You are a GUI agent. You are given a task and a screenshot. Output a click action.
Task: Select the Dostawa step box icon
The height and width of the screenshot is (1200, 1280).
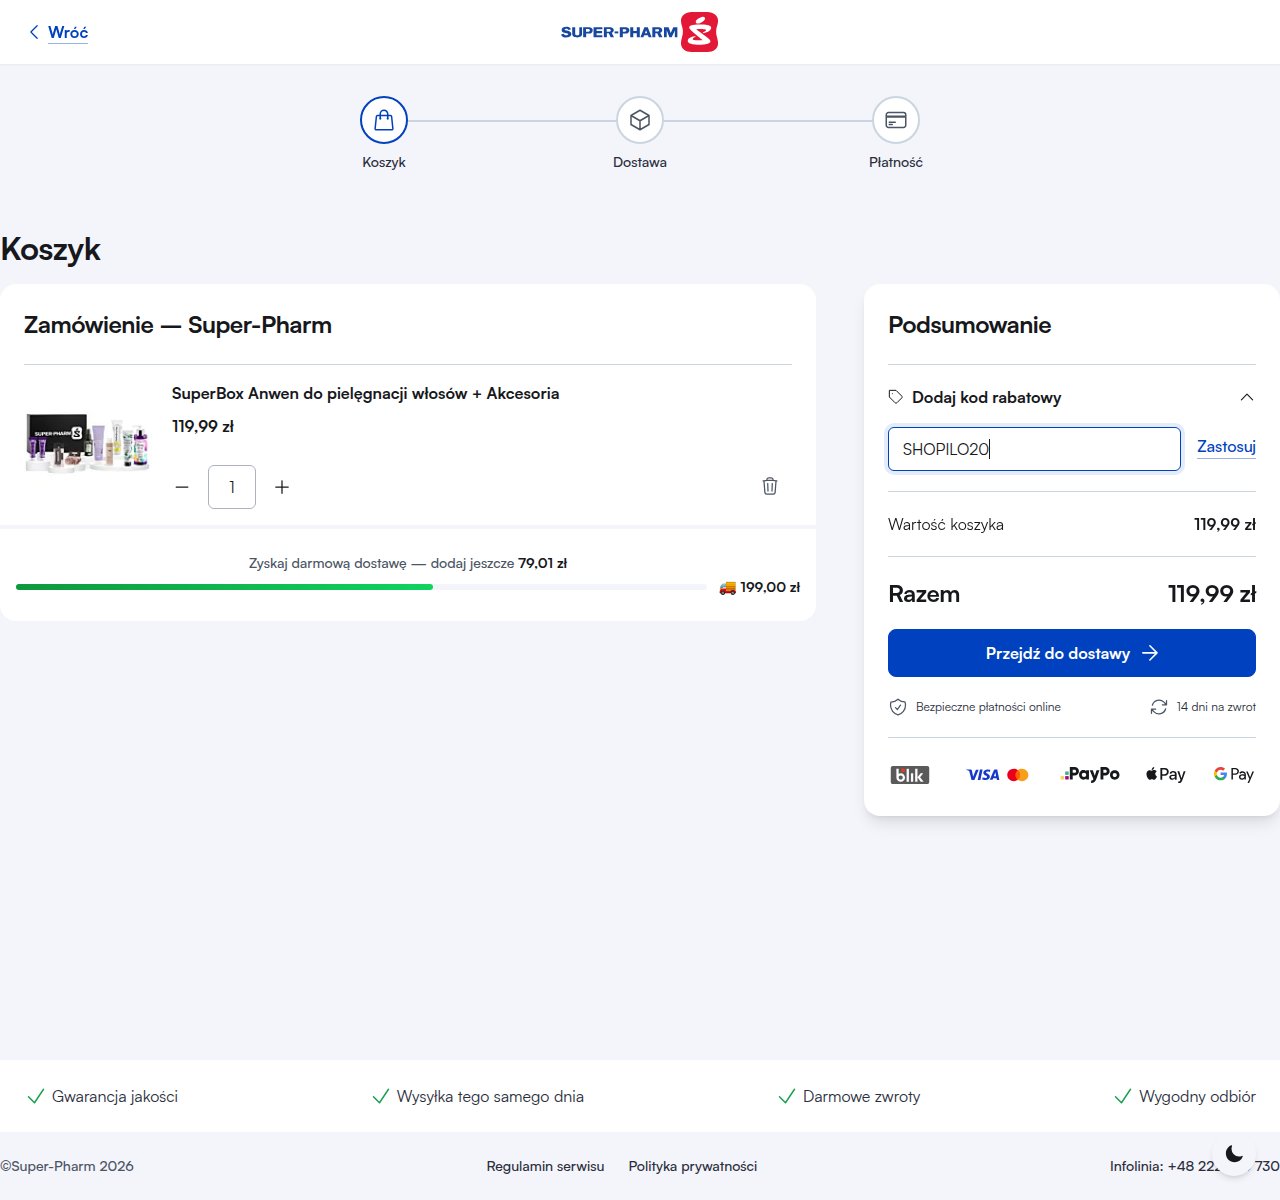tap(640, 121)
